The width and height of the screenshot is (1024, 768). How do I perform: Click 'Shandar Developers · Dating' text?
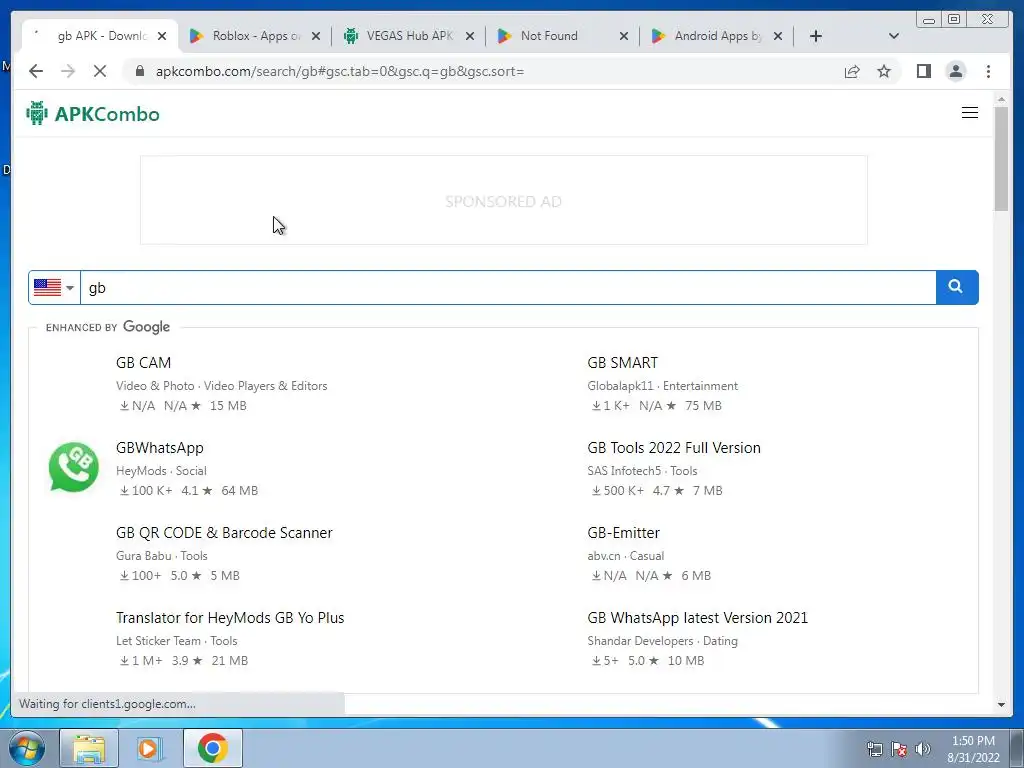[662, 641]
